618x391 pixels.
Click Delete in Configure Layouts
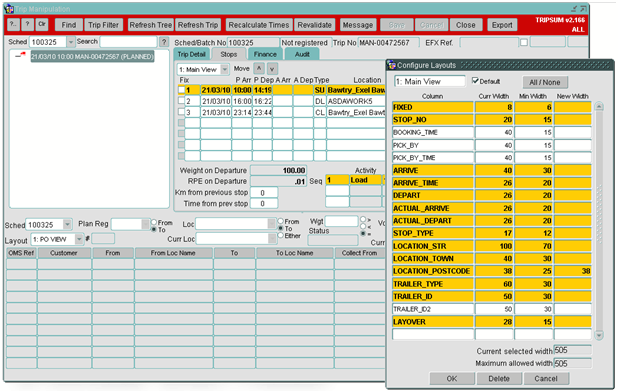pos(499,378)
